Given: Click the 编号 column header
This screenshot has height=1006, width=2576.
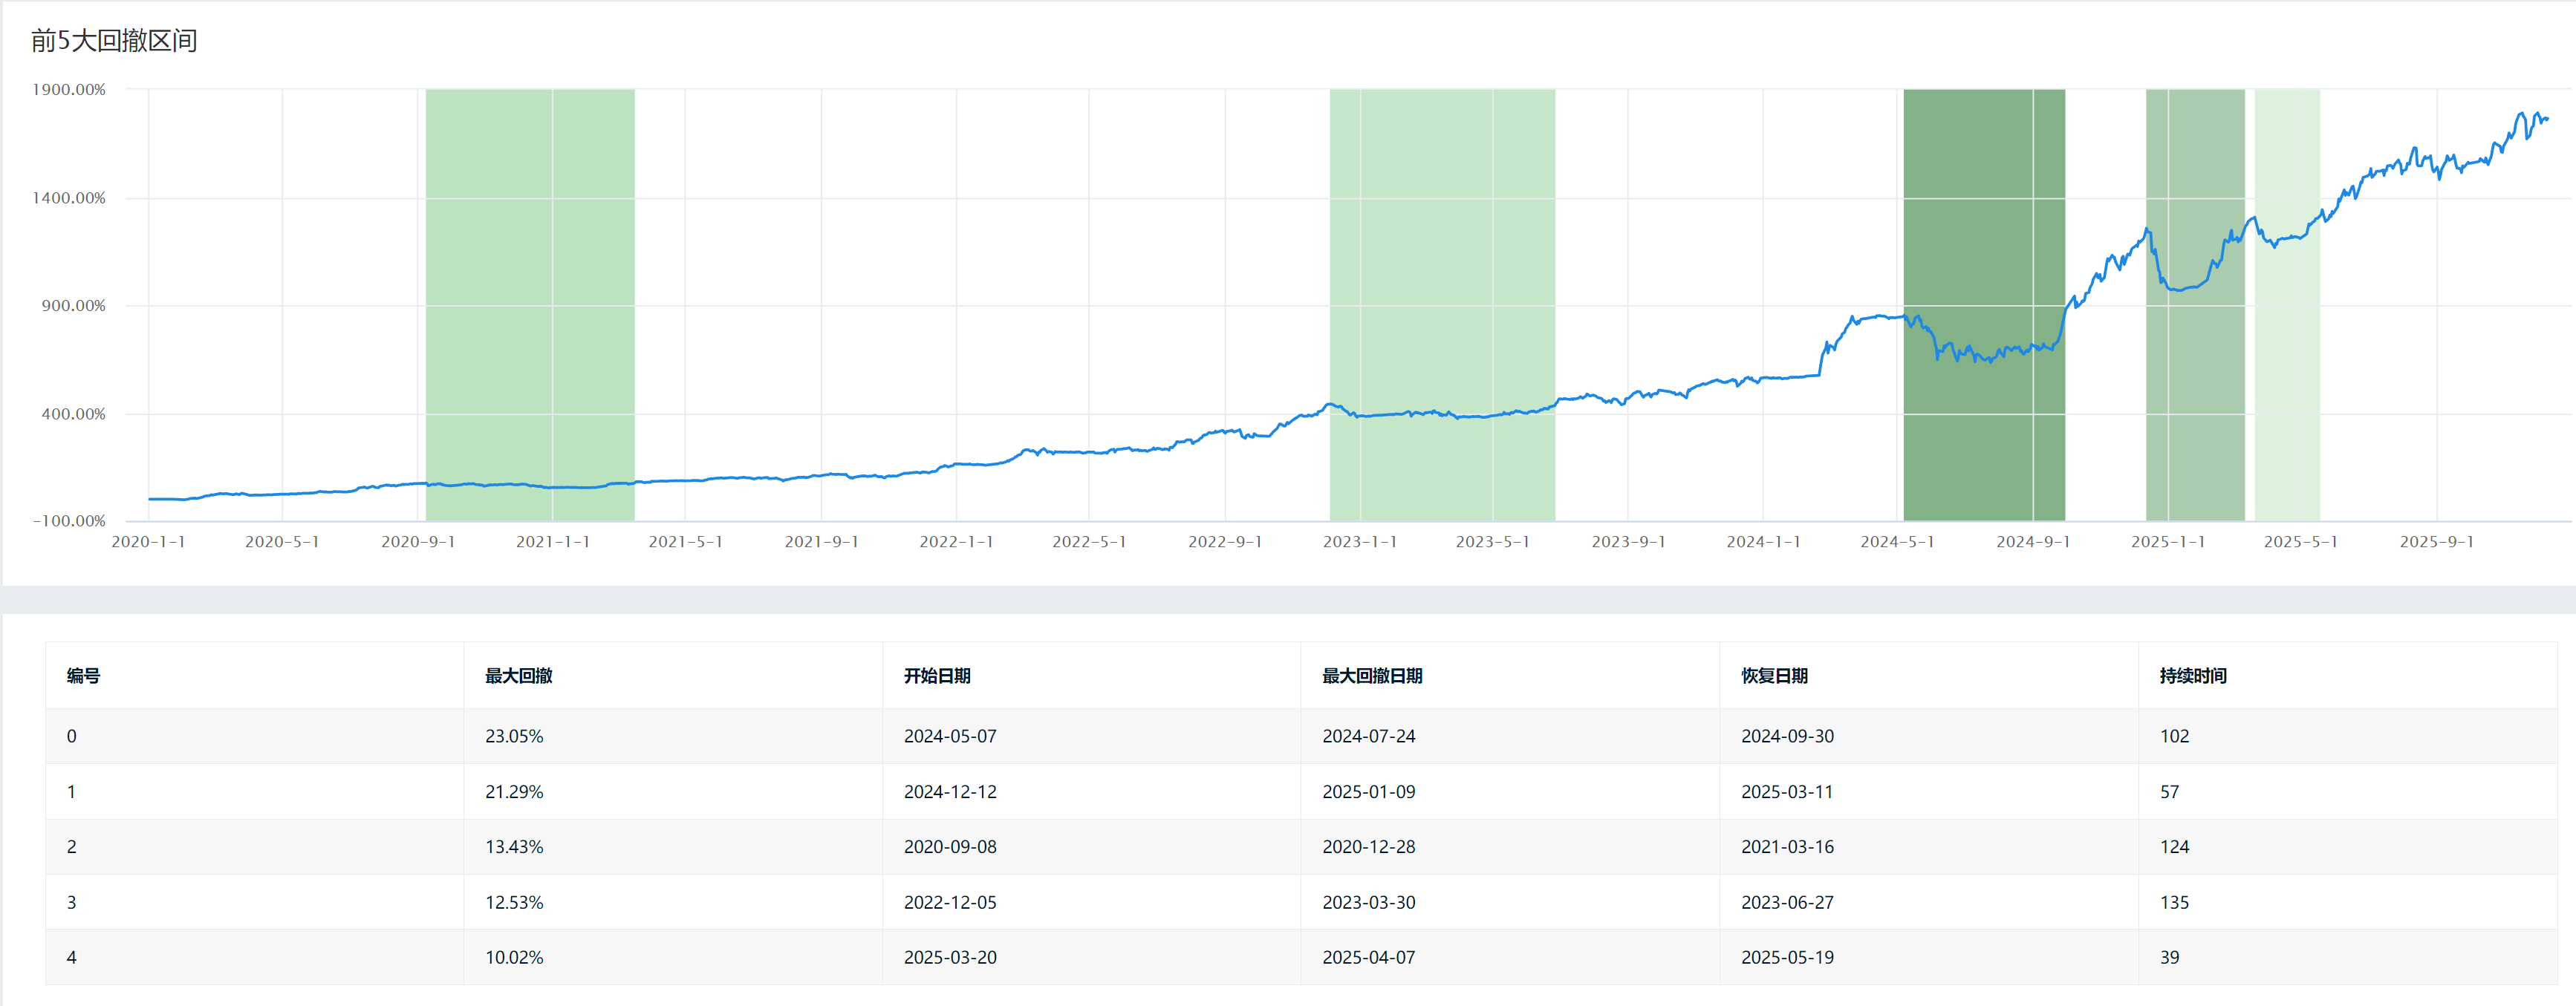Looking at the screenshot, I should pos(83,676).
